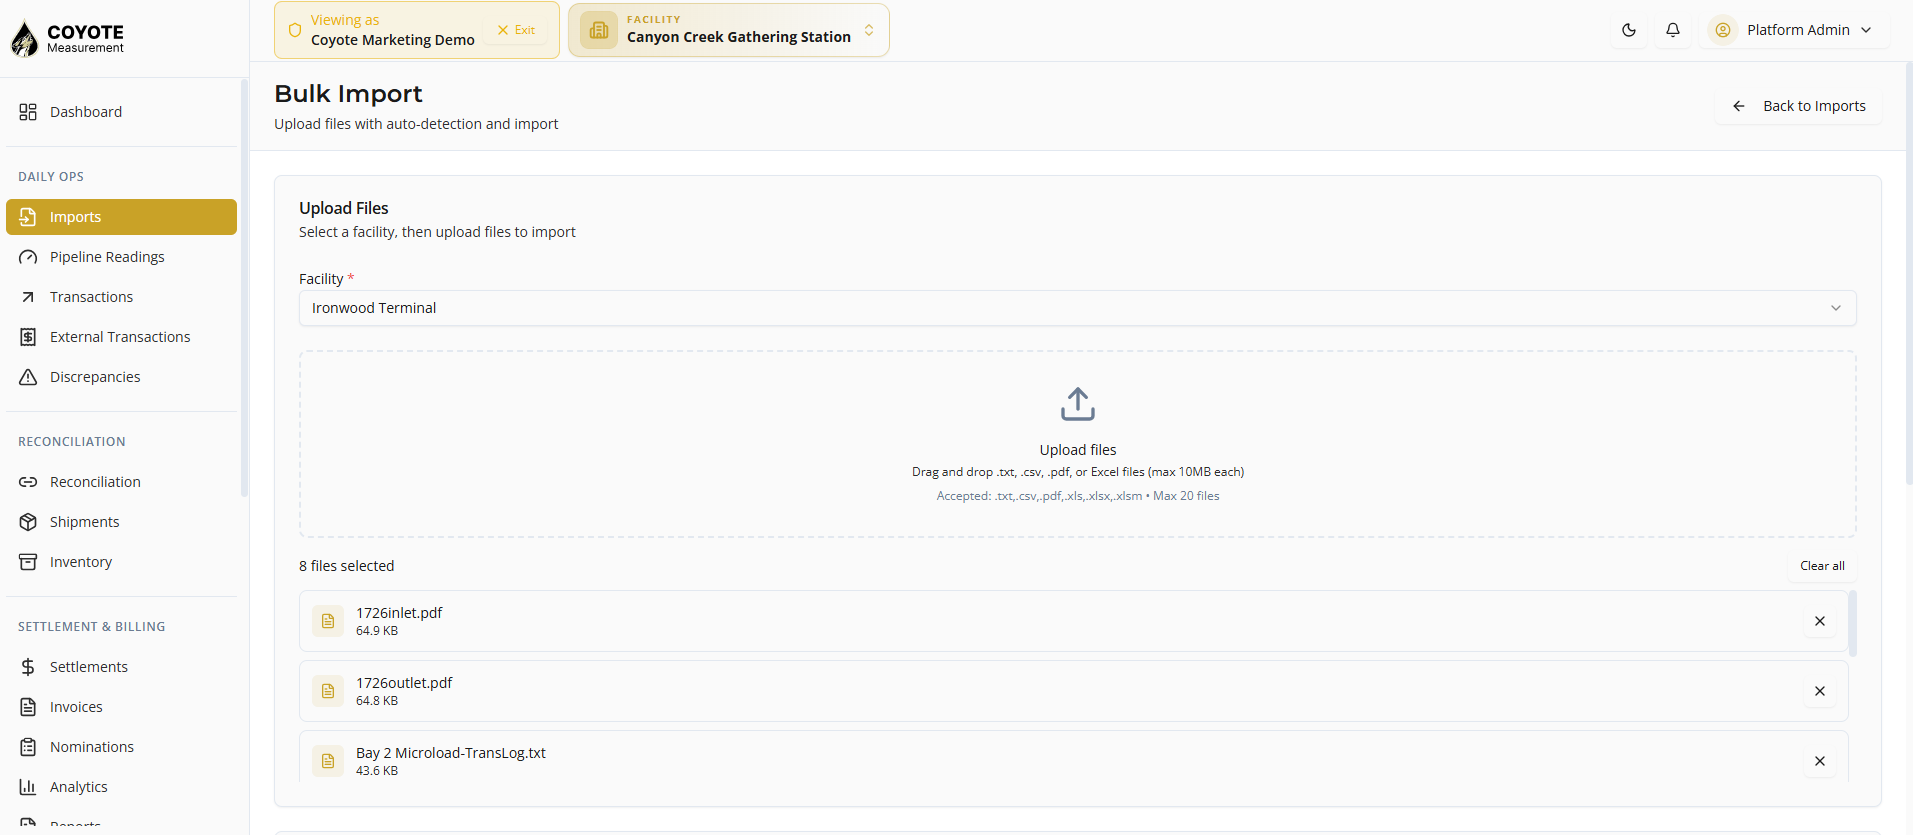Select Imports in the sidebar
Image resolution: width=1913 pixels, height=835 pixels.
click(121, 217)
